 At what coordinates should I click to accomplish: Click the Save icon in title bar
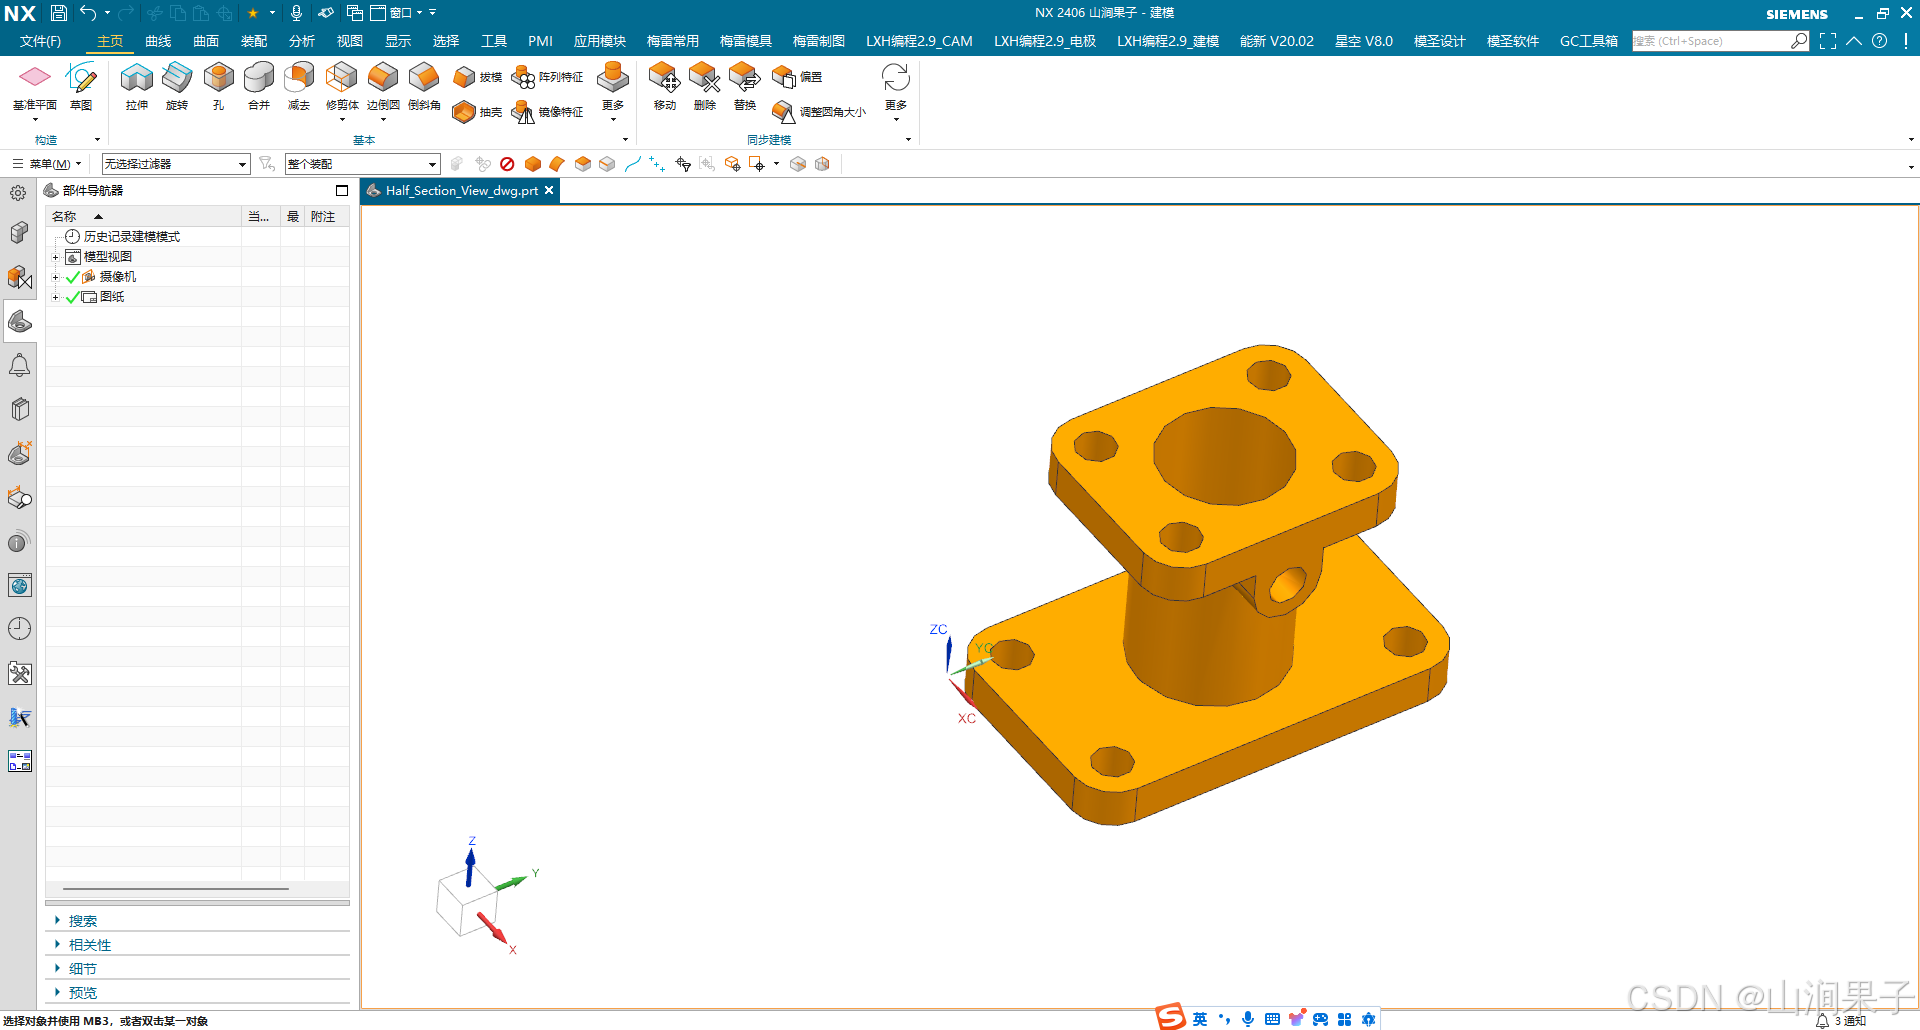tap(59, 13)
